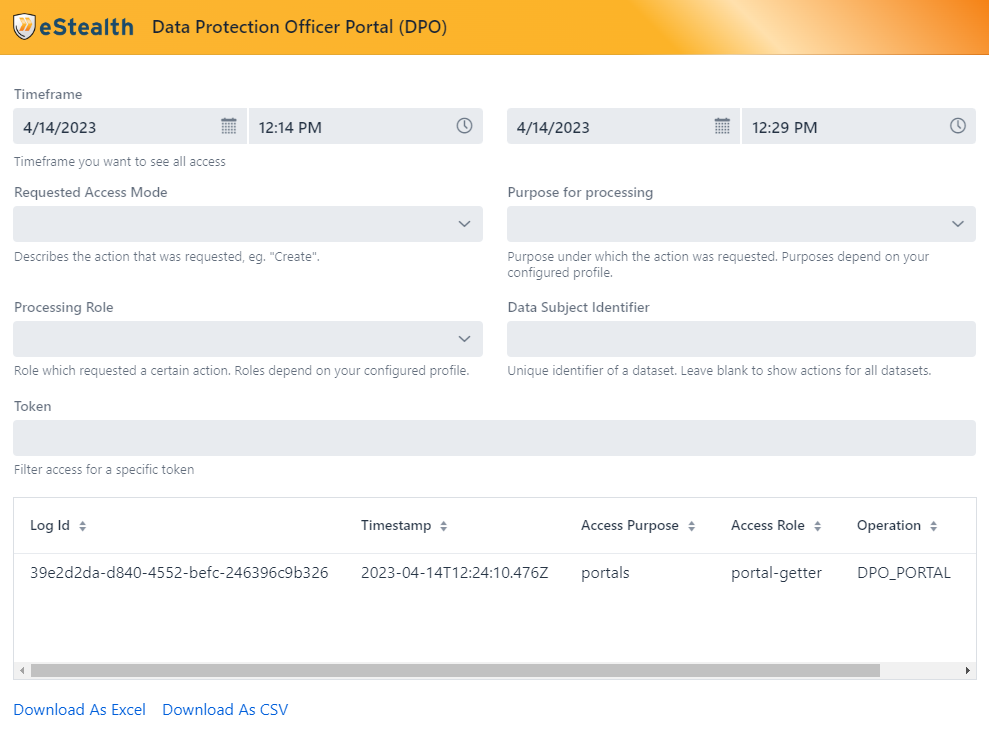Click the Timestamp column header
The image size is (989, 731).
click(x=396, y=525)
